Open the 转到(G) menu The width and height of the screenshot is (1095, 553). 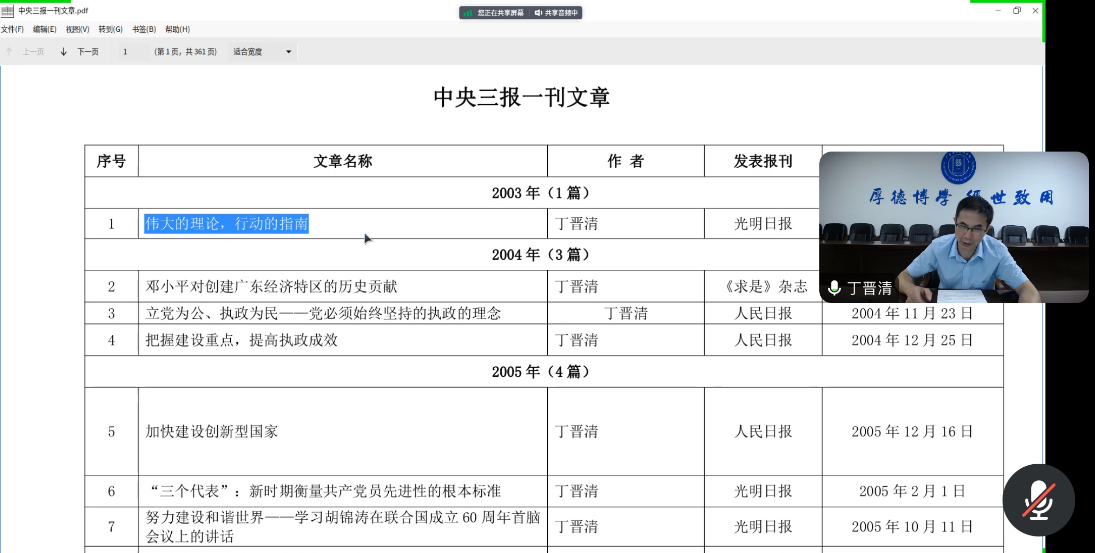click(x=110, y=29)
